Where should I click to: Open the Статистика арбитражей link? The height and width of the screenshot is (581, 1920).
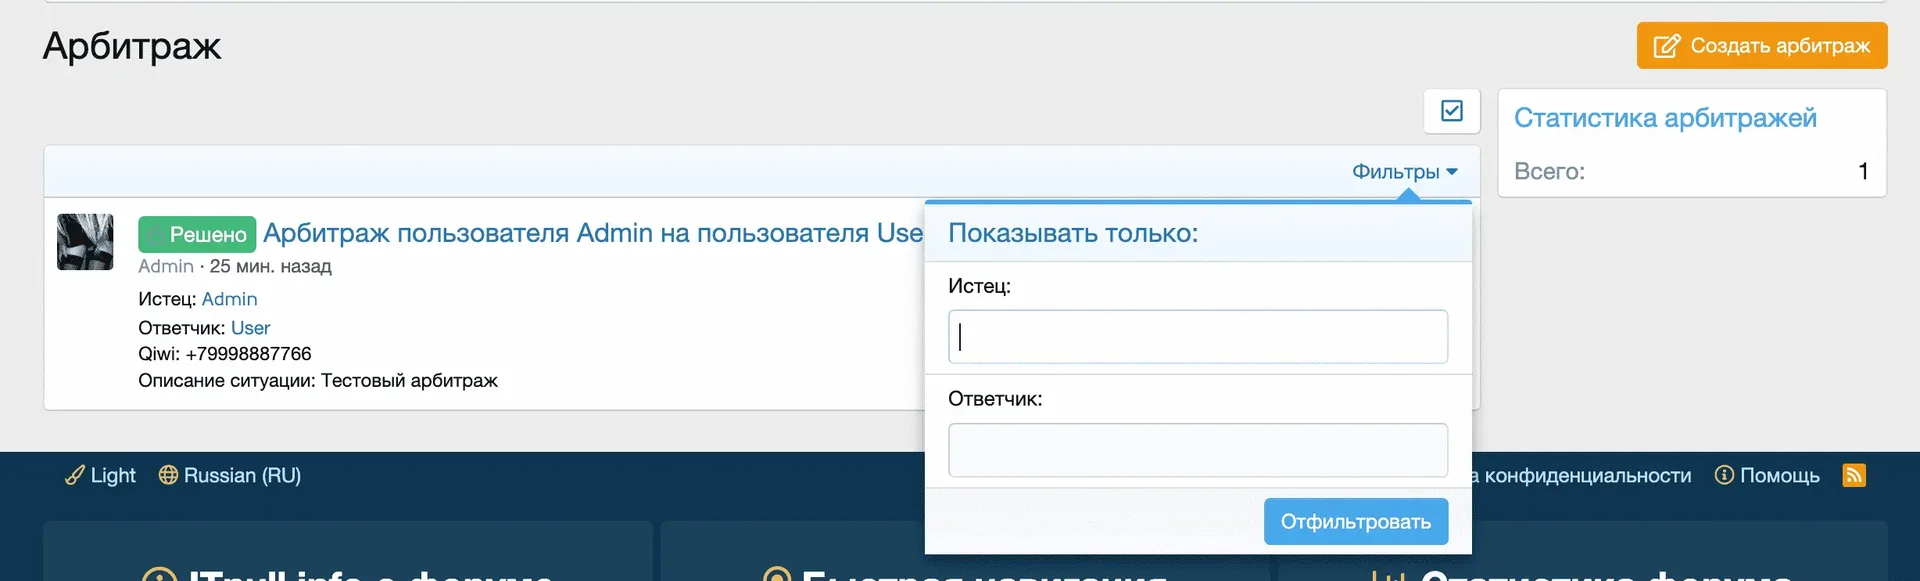click(1664, 118)
